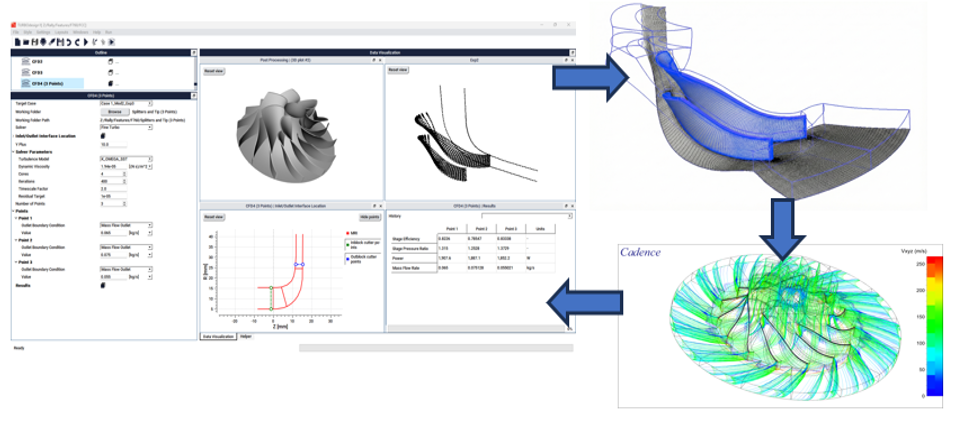
Task: Close the CFD4 Results table panel
Action: pos(572,206)
